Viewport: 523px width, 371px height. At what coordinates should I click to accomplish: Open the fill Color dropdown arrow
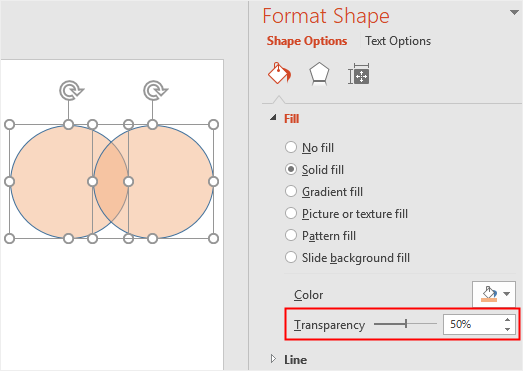[x=507, y=294]
